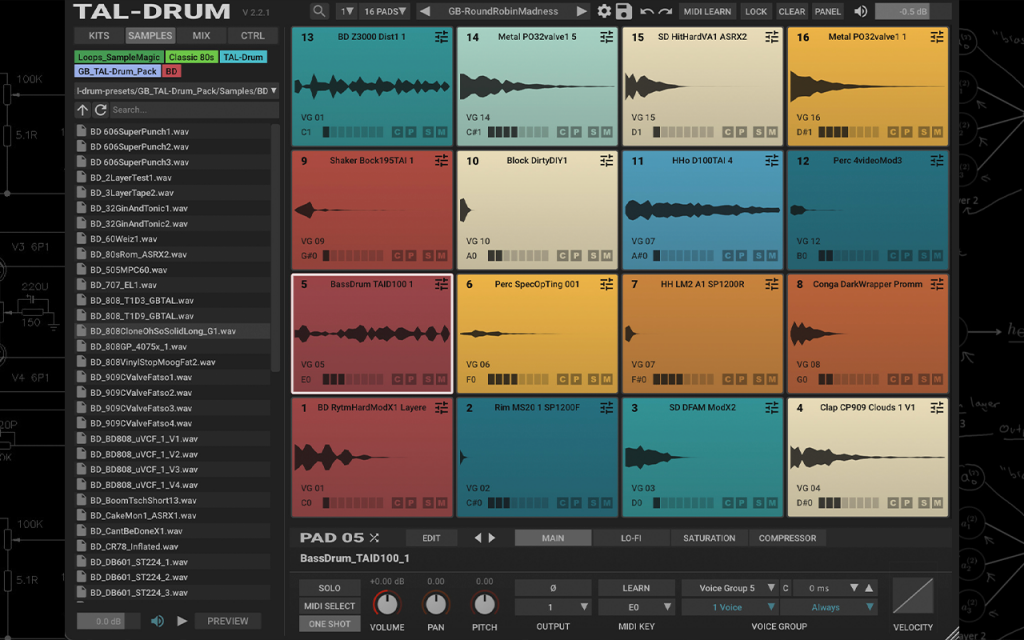Open the Voice Group 5 dropdown
This screenshot has width=1024, height=640.
tap(729, 588)
